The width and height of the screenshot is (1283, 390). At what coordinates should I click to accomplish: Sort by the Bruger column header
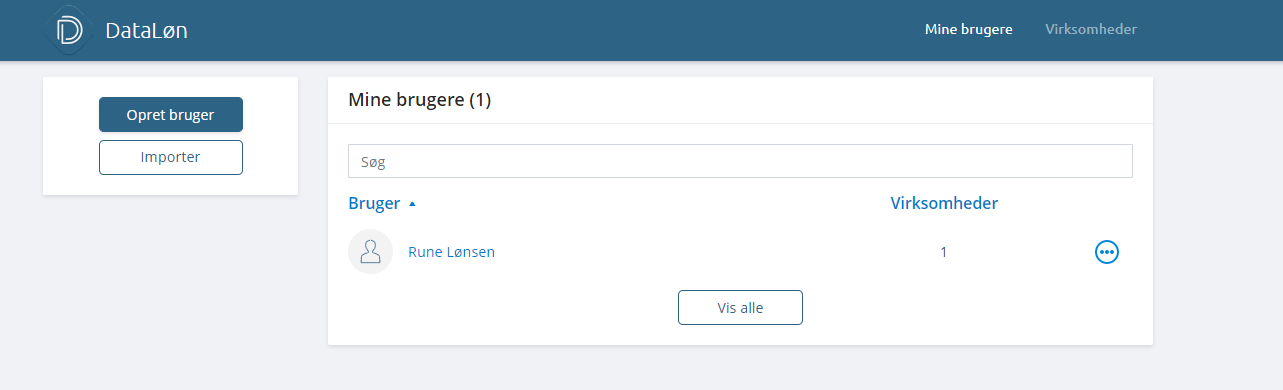[374, 203]
